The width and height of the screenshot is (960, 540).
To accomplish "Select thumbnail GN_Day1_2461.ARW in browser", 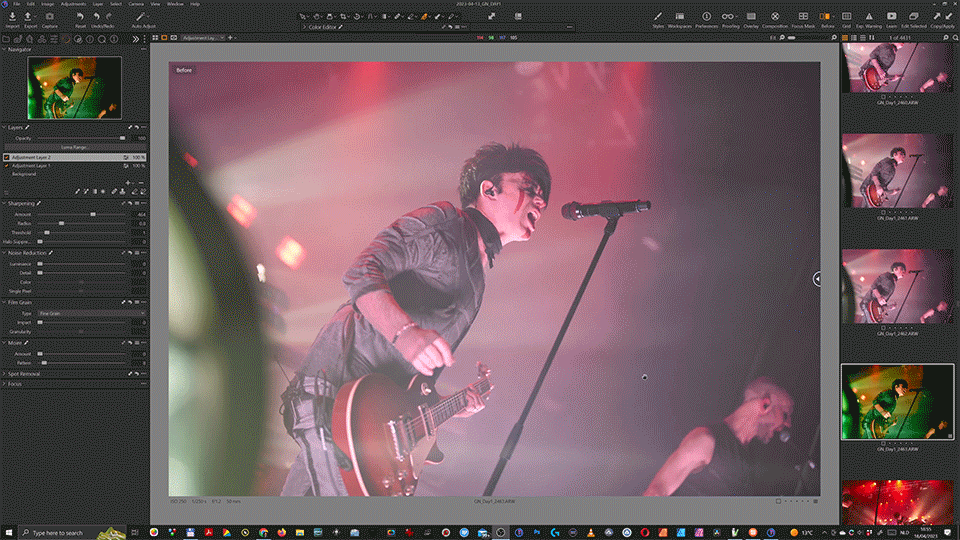I will [x=897, y=171].
